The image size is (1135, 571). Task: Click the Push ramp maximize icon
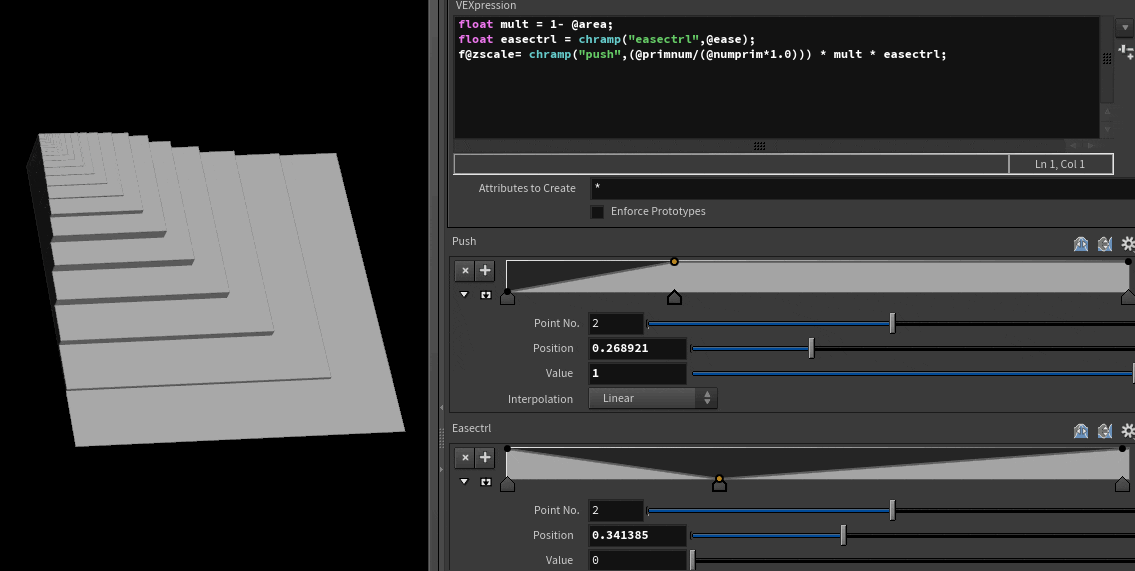[486, 295]
